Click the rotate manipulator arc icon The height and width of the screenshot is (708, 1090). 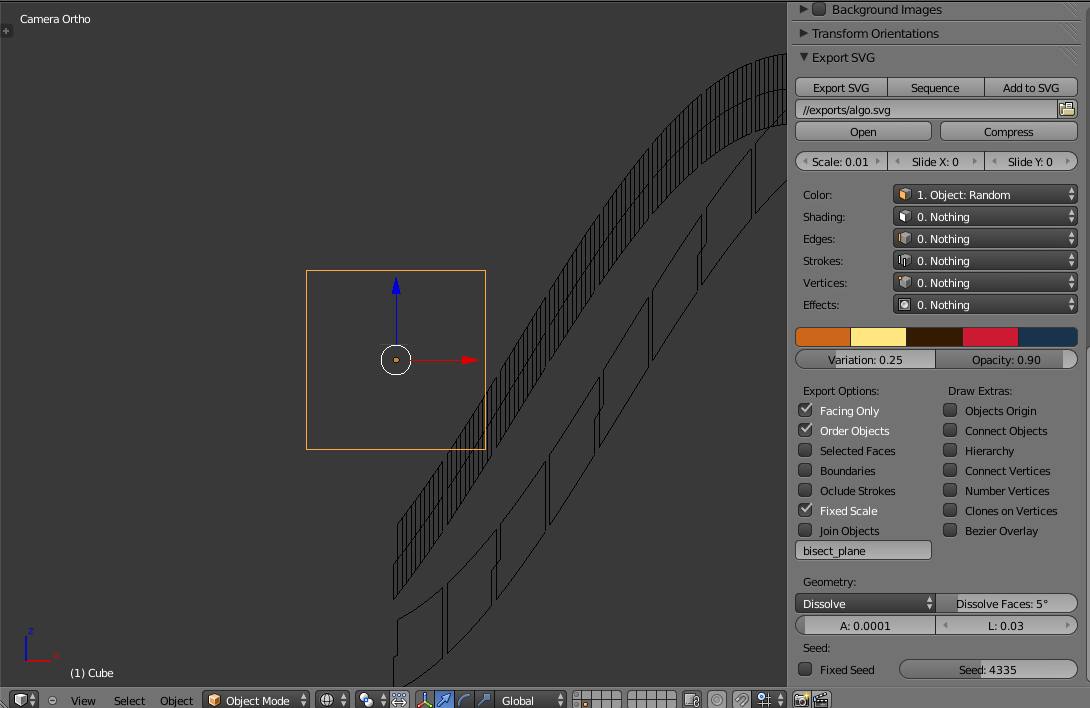464,700
